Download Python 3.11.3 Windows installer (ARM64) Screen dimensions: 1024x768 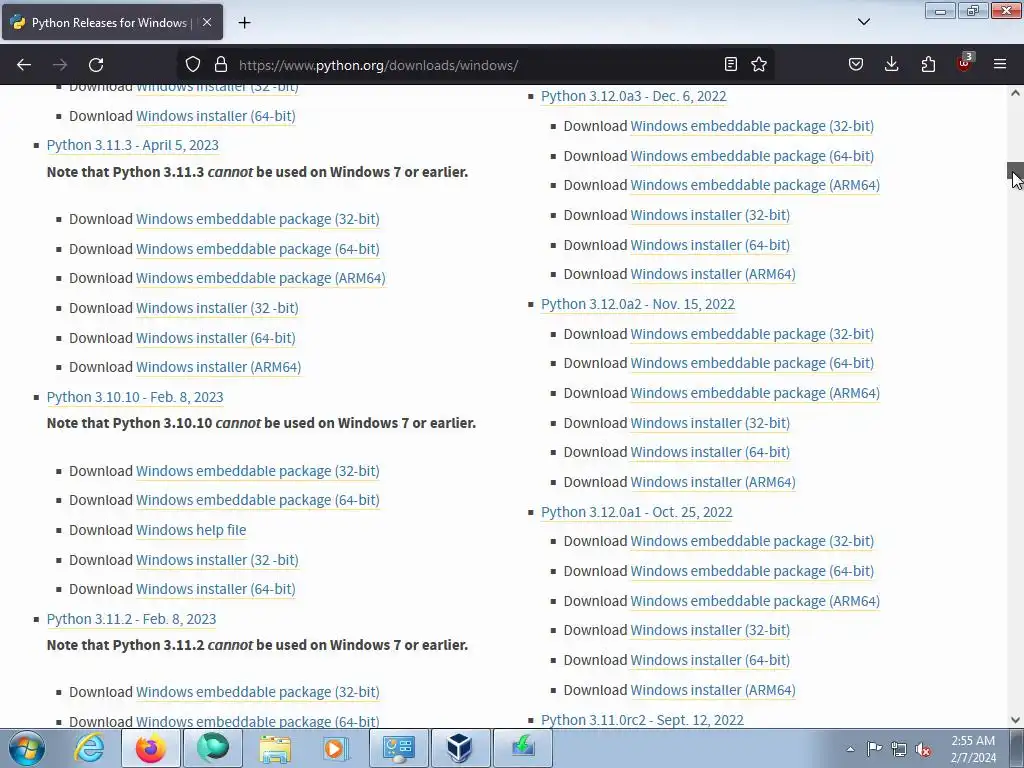tap(219, 367)
